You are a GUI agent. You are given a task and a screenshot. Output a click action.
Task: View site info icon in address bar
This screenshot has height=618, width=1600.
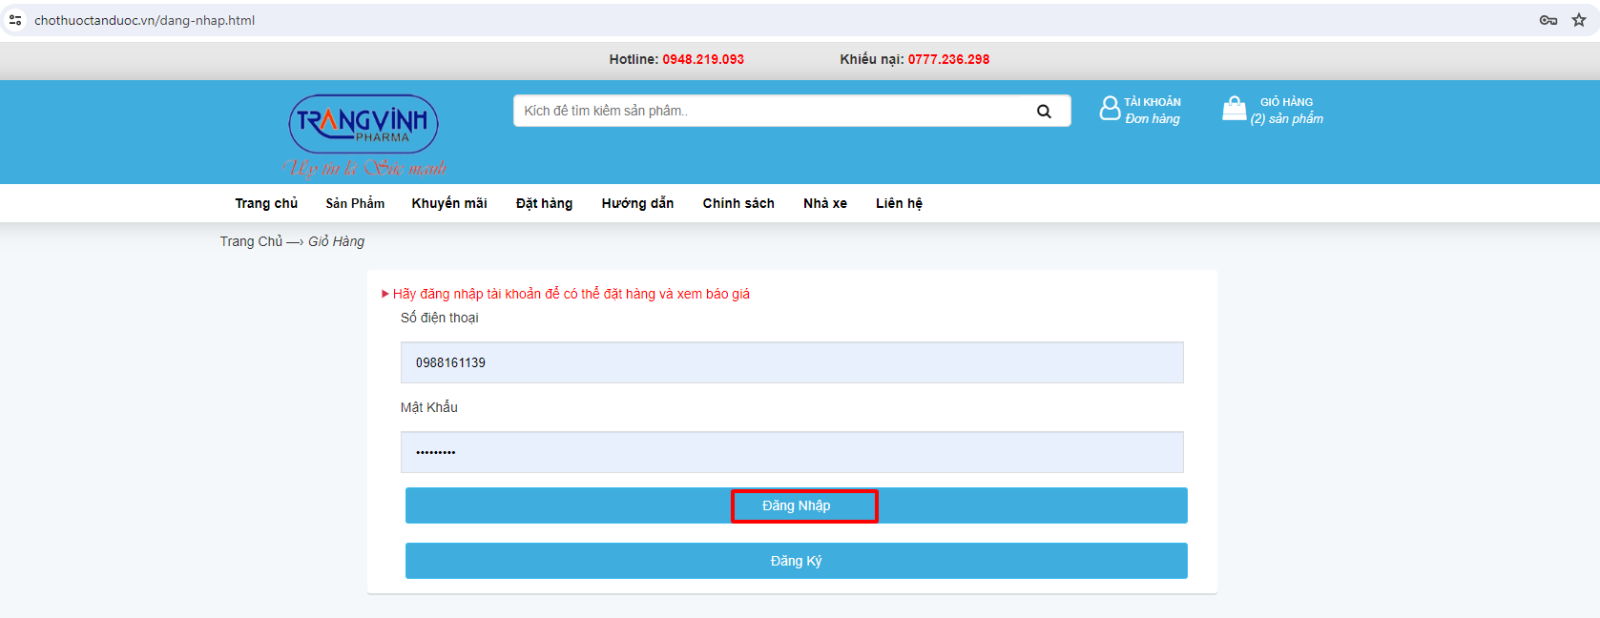pyautogui.click(x=15, y=20)
